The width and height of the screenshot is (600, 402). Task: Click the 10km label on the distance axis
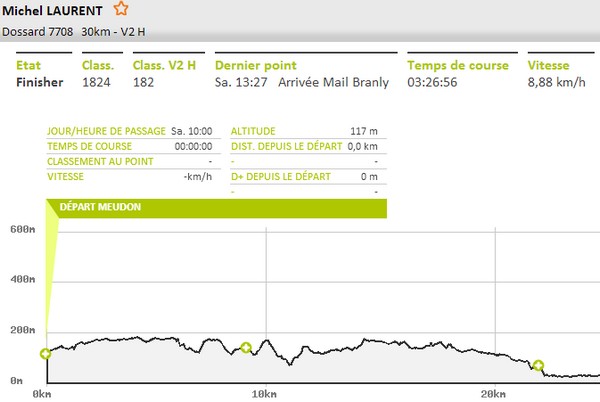263,394
